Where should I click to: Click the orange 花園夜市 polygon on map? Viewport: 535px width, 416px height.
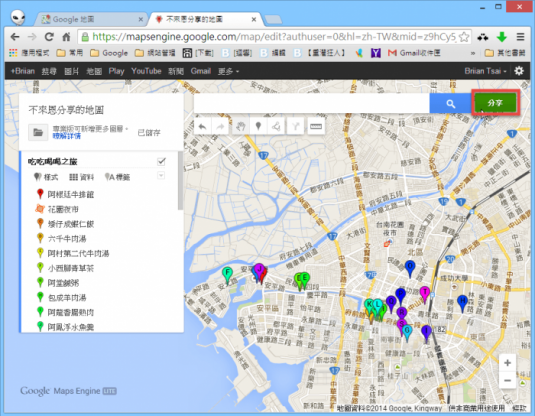(387, 244)
